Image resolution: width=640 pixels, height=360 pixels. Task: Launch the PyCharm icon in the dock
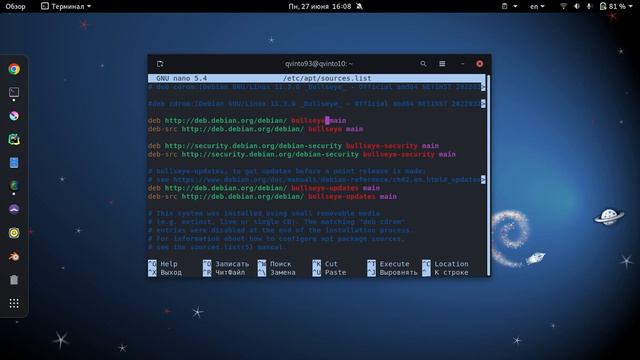pos(14,139)
